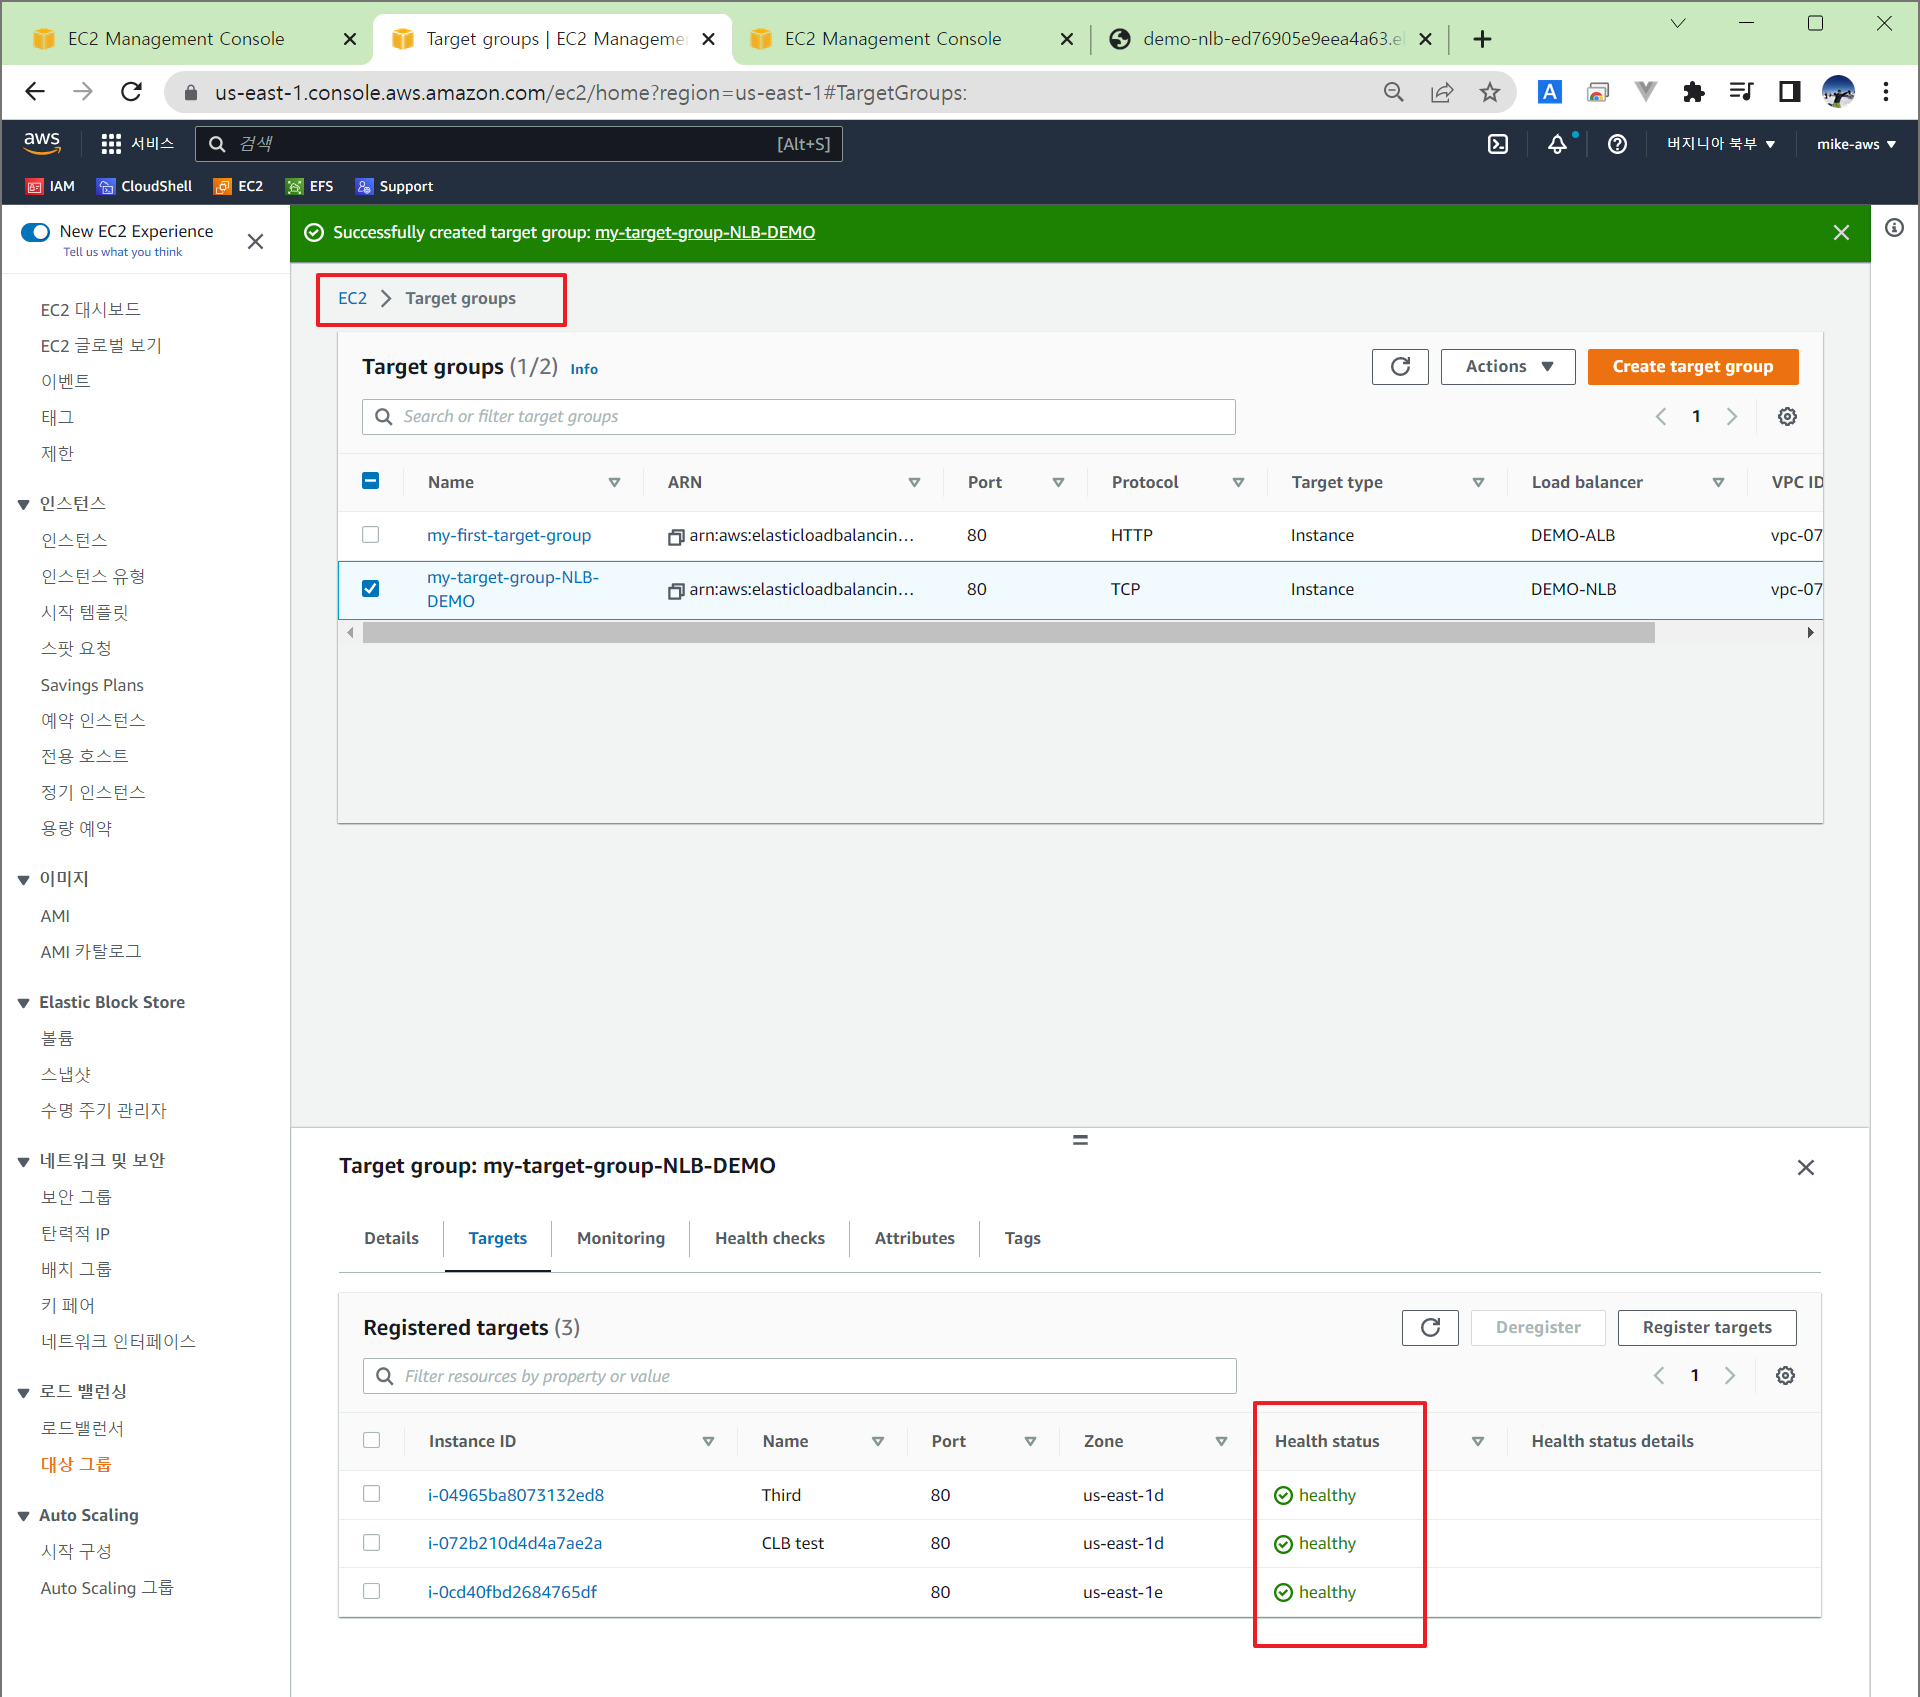Open the AWS services grid menu
This screenshot has height=1697, width=1920.
111,144
